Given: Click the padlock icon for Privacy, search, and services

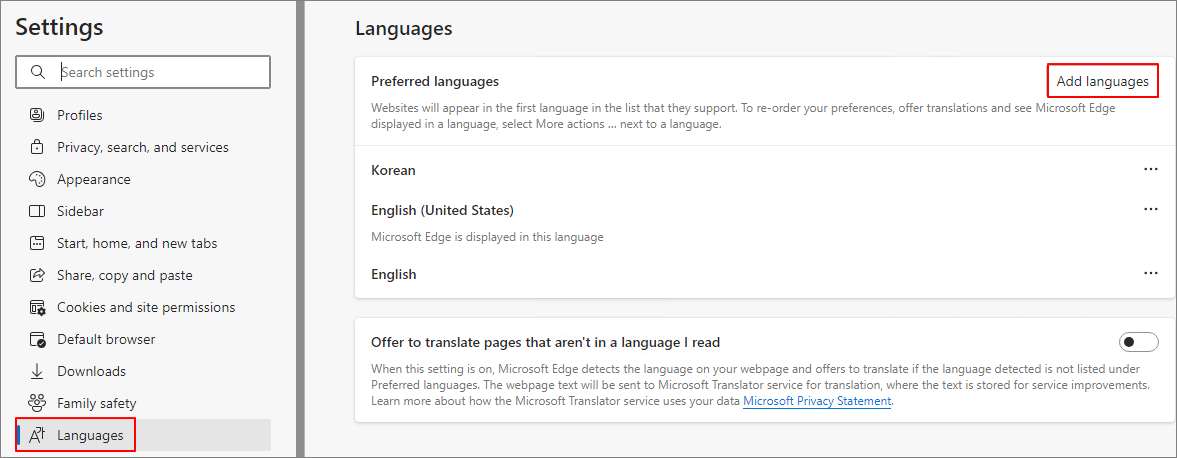Looking at the screenshot, I should 37,147.
